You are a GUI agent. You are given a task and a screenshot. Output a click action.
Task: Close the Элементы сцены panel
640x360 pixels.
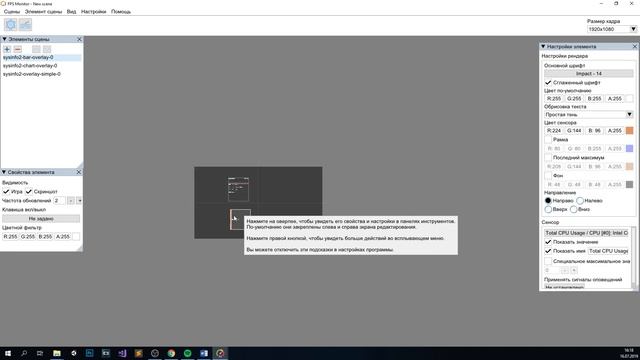[79, 39]
